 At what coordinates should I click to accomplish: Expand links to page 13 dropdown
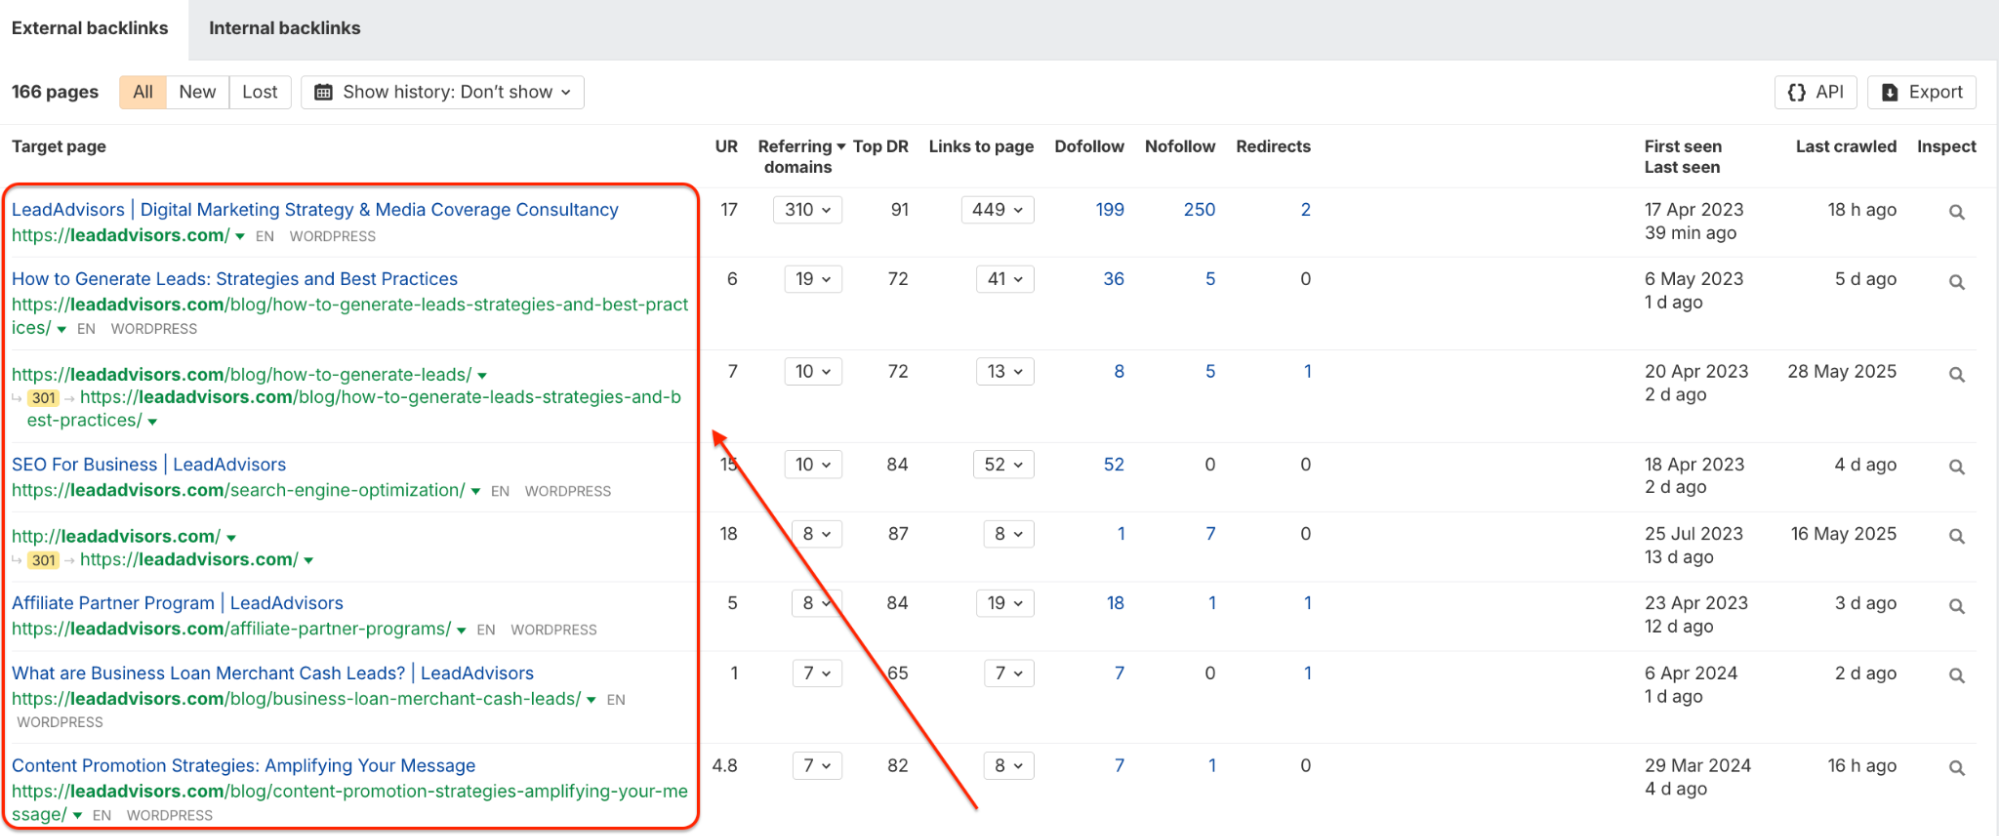[1005, 371]
